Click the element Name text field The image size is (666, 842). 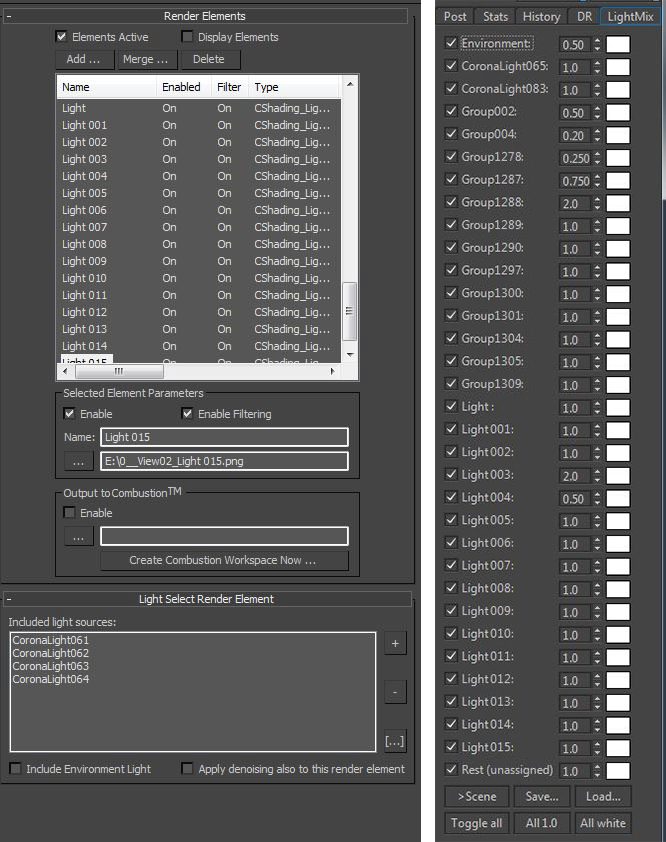224,437
